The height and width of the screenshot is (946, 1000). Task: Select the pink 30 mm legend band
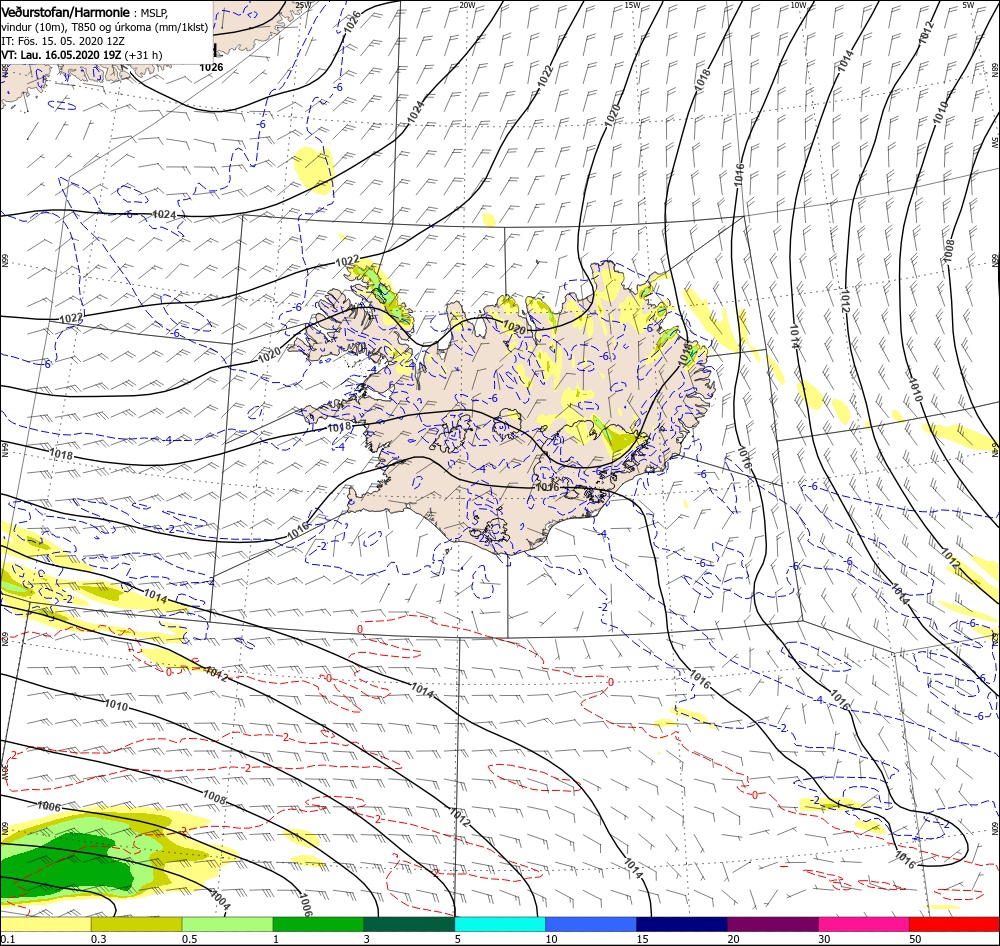pos(864,924)
